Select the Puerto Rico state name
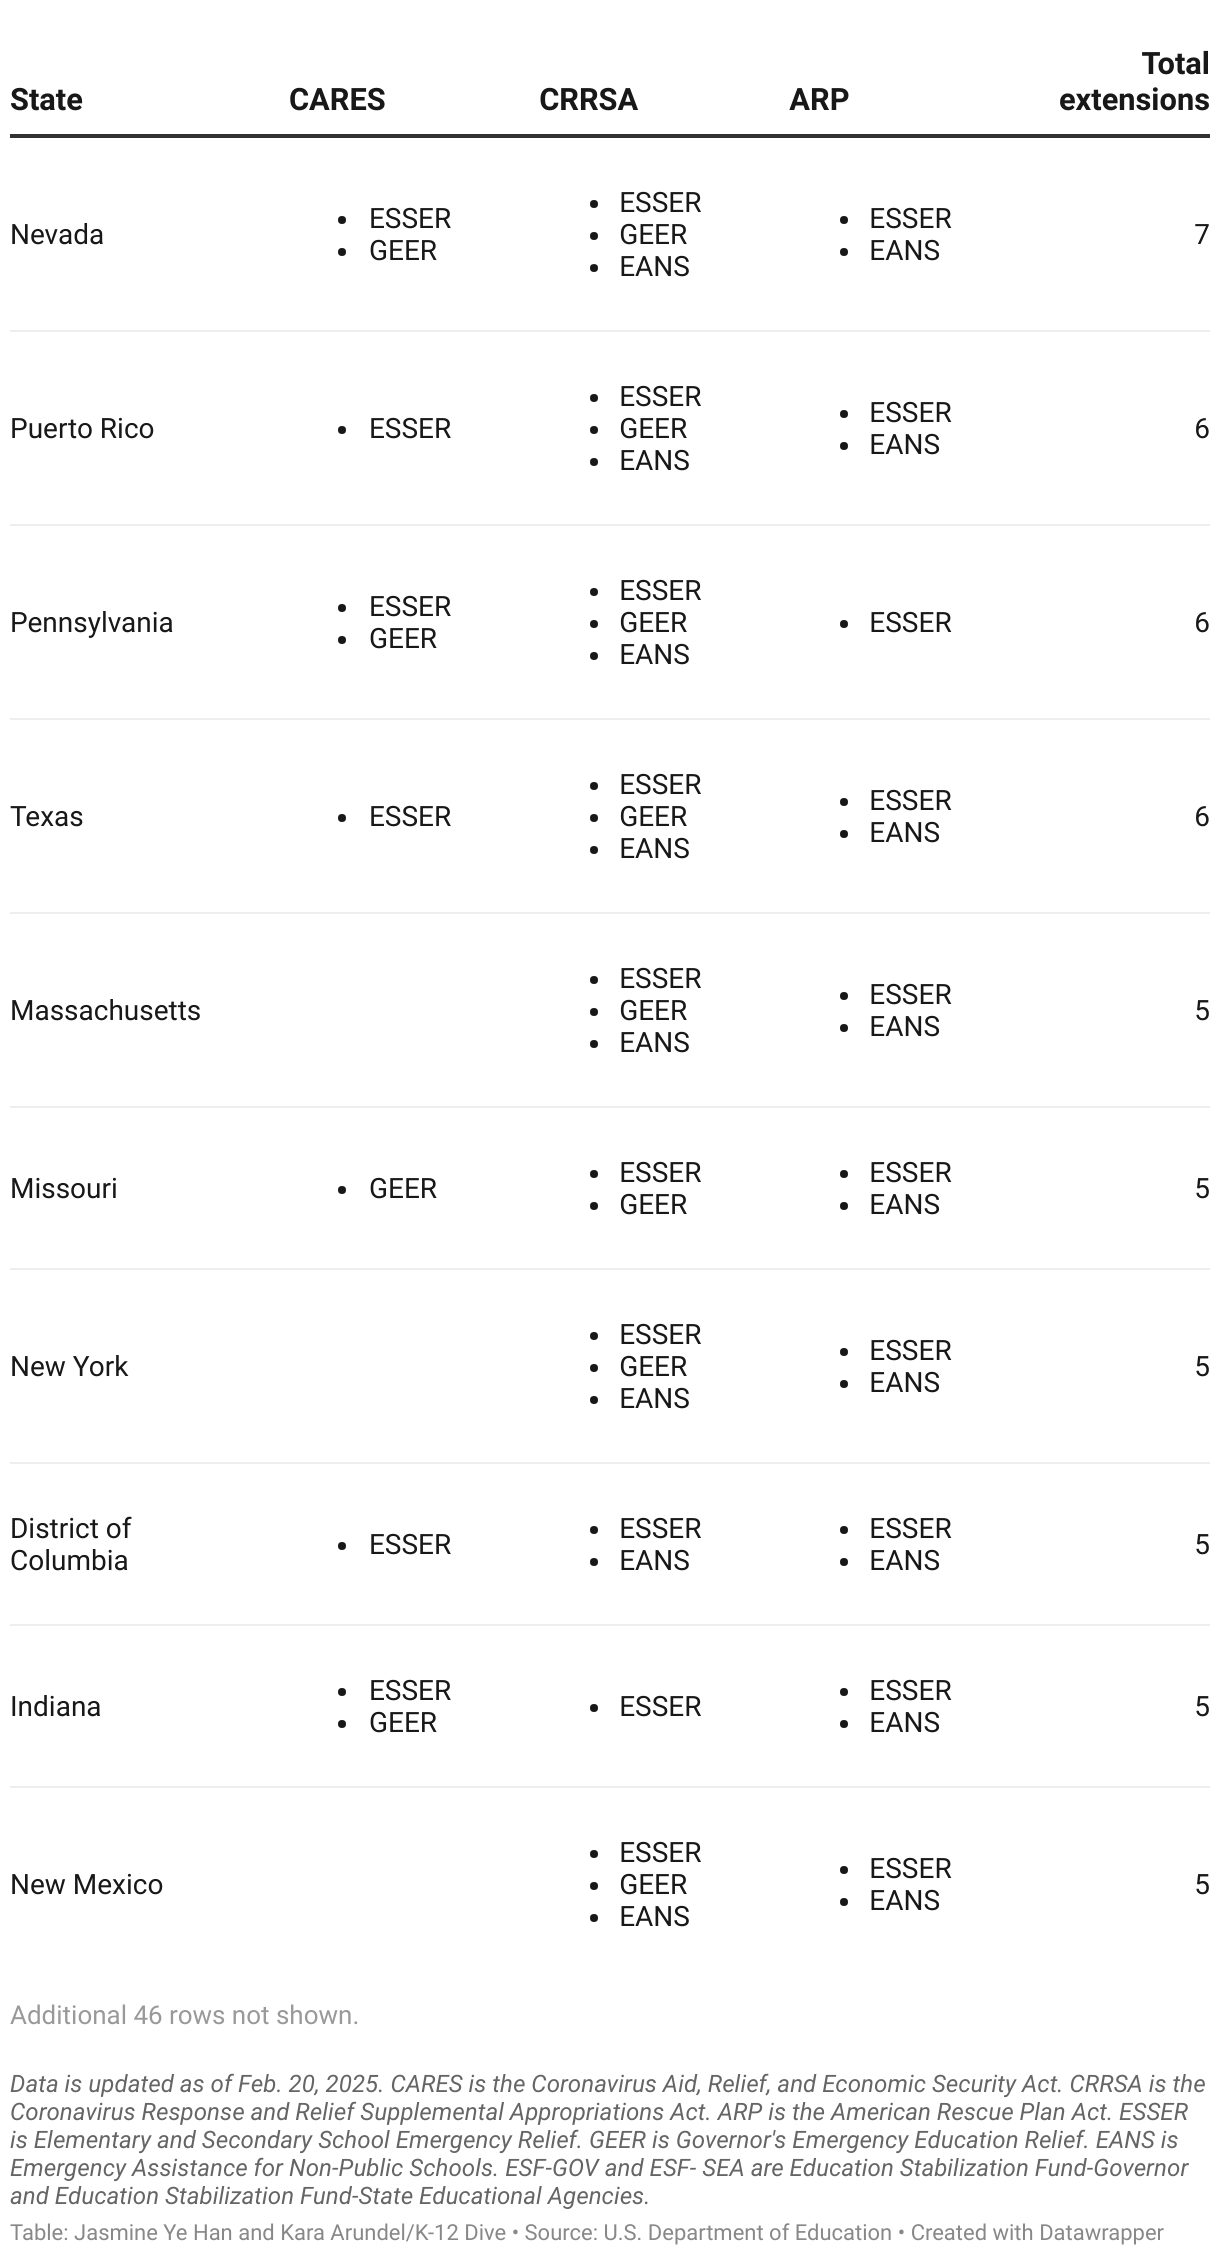 82,428
